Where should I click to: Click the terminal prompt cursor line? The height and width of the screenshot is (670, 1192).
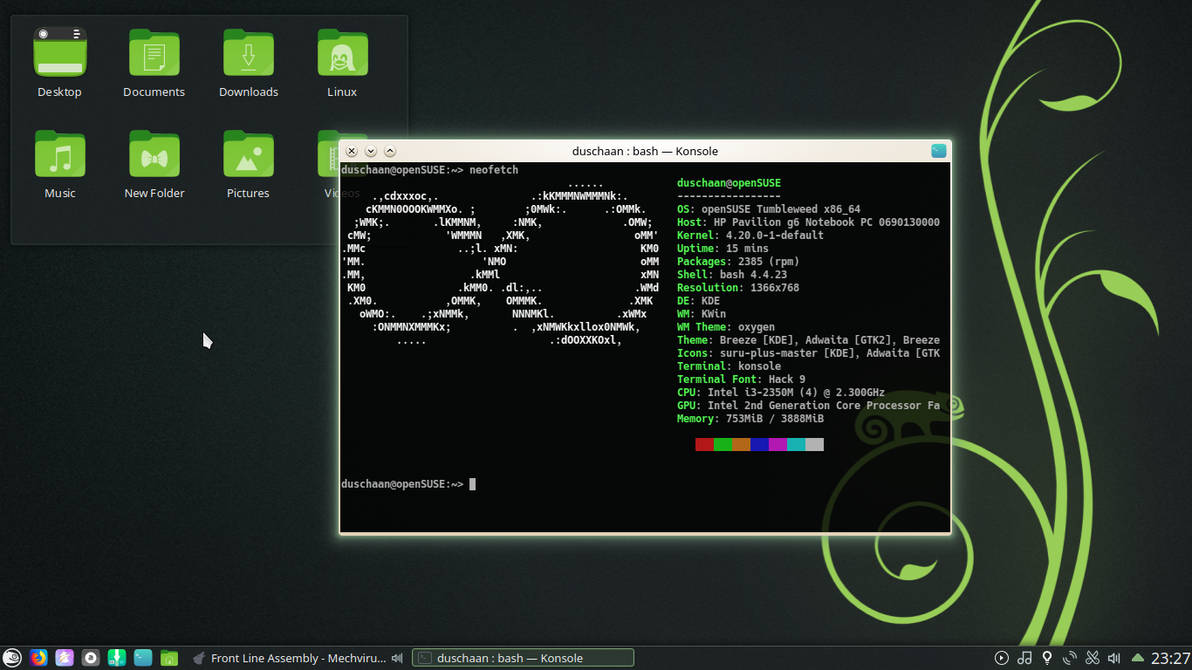point(408,484)
